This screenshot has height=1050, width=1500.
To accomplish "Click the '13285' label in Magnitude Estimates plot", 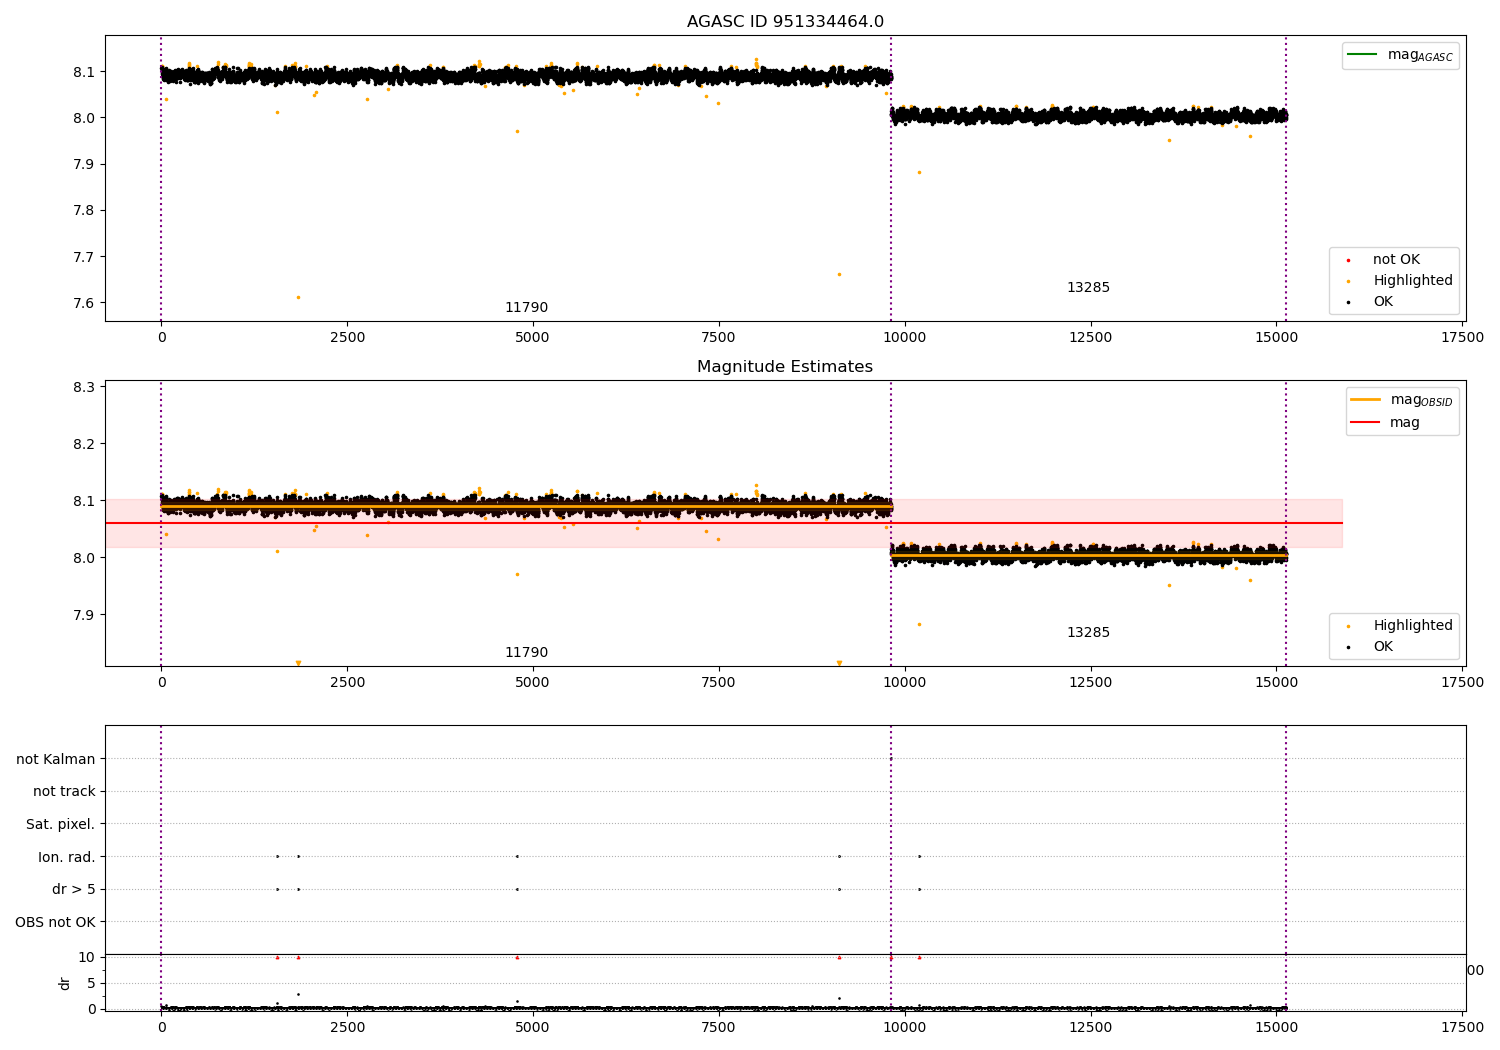I will pos(1088,633).
